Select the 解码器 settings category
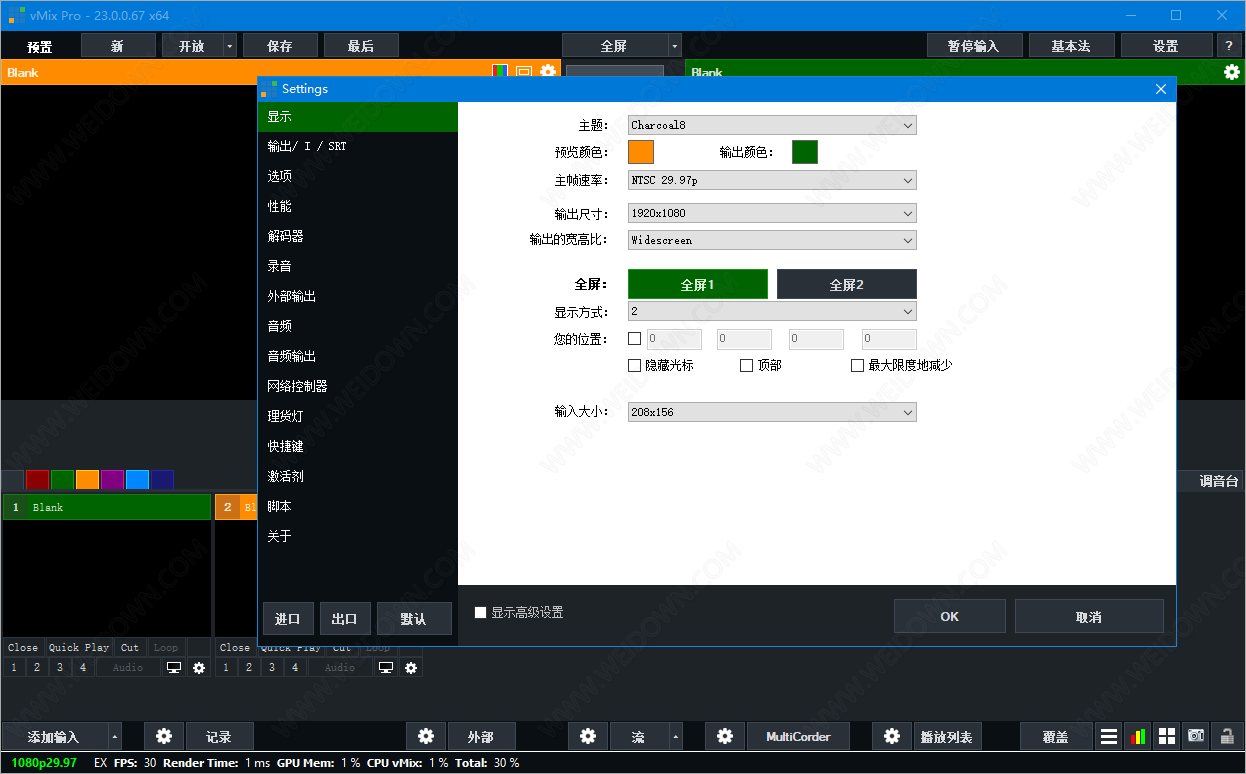 [x=357, y=236]
